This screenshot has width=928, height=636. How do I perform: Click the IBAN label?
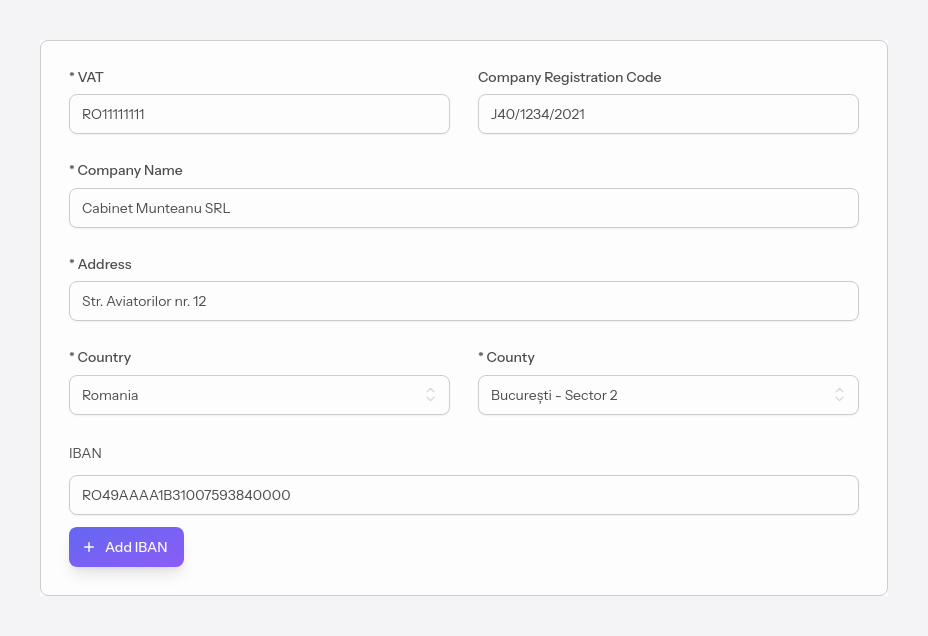point(85,453)
